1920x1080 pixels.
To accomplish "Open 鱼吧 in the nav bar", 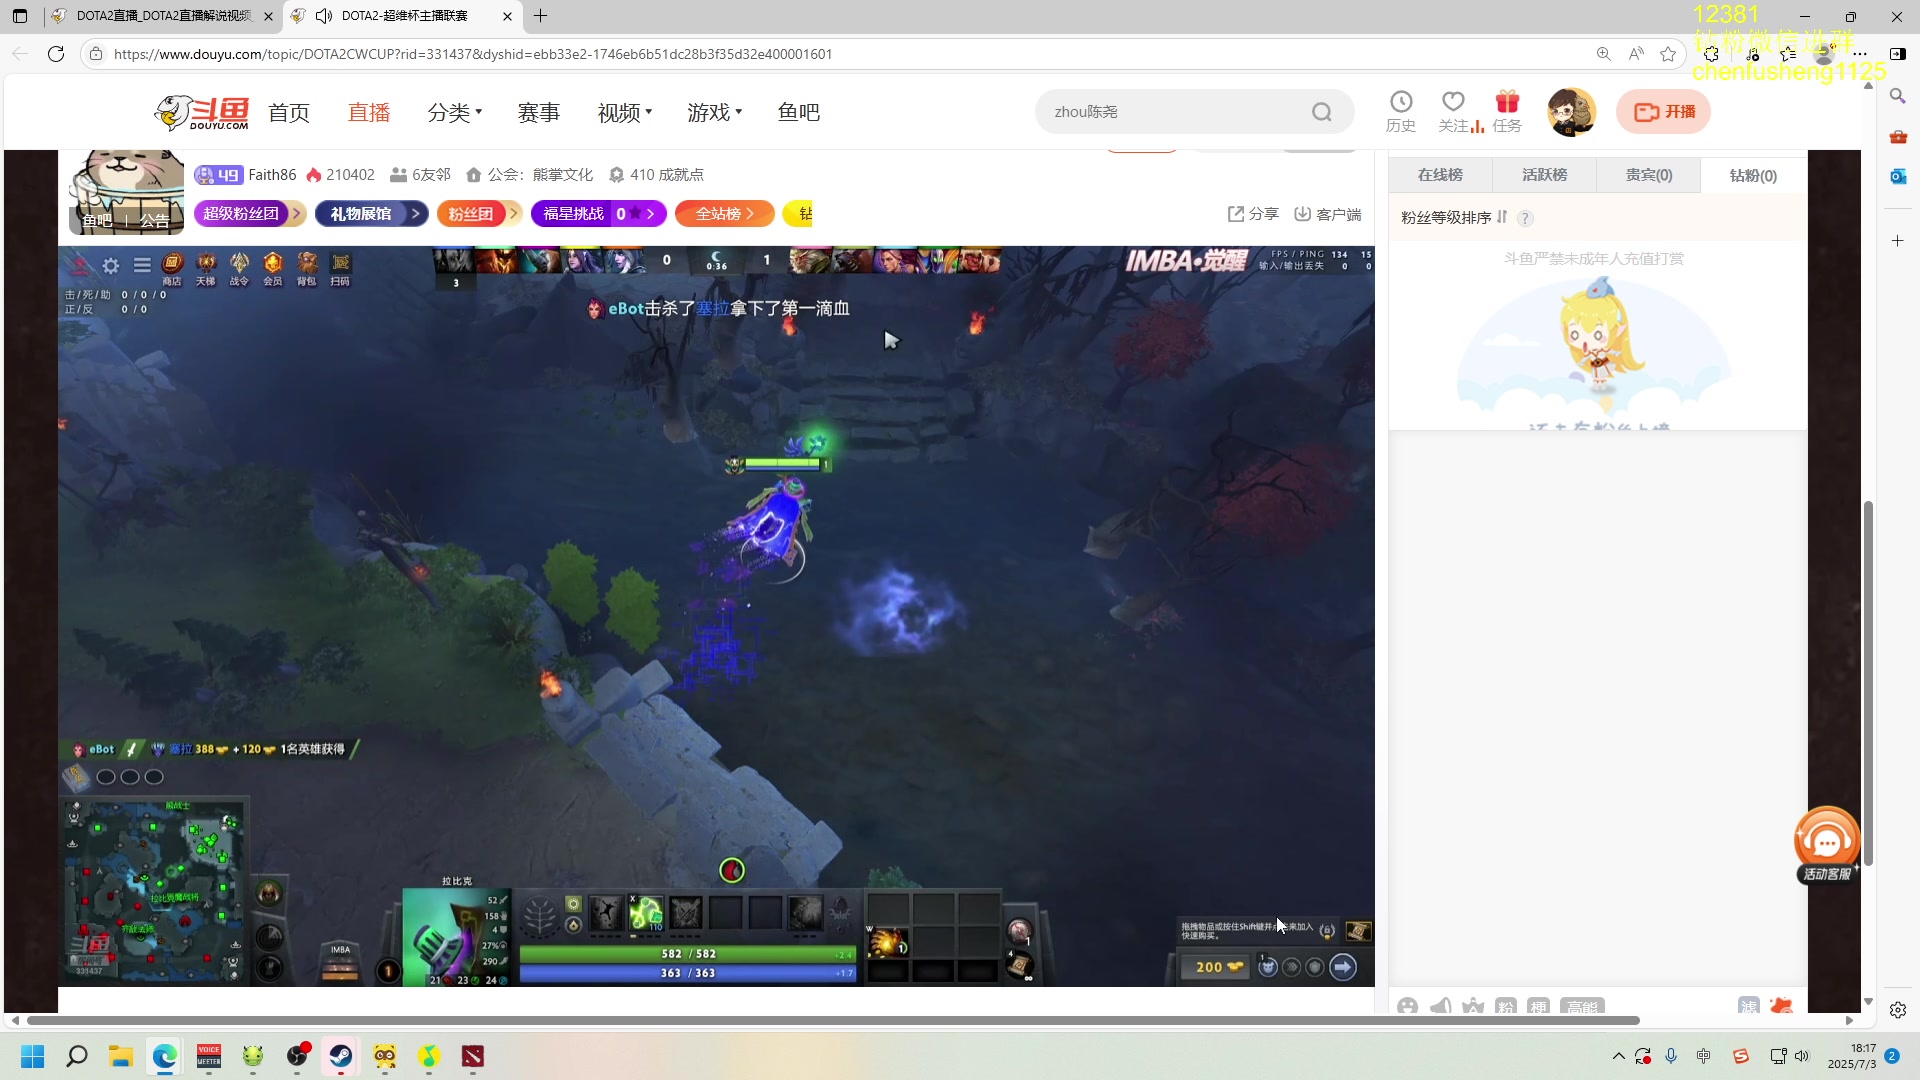I will click(799, 112).
